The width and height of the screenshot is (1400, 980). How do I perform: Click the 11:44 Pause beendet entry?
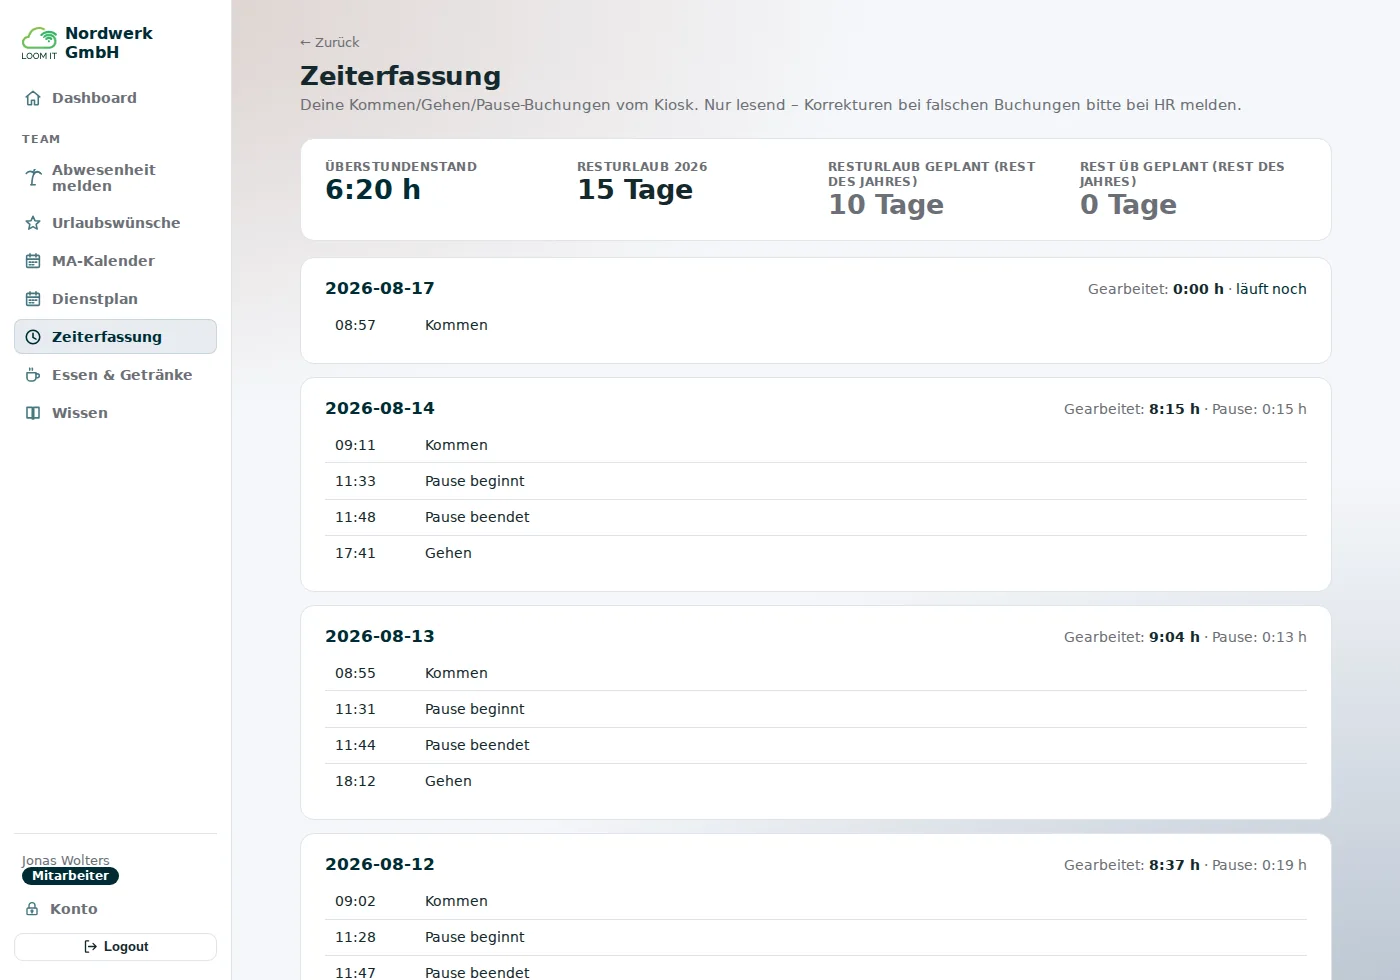(x=816, y=745)
